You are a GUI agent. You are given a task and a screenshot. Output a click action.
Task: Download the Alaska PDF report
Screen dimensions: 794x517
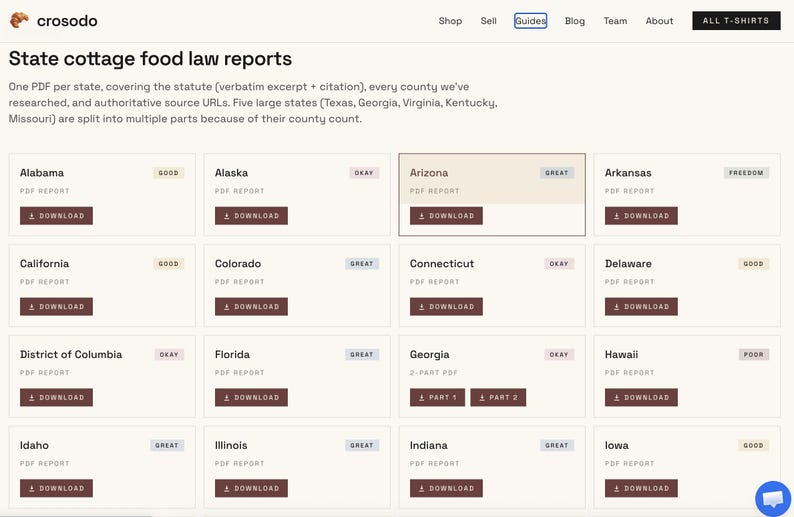pos(251,216)
